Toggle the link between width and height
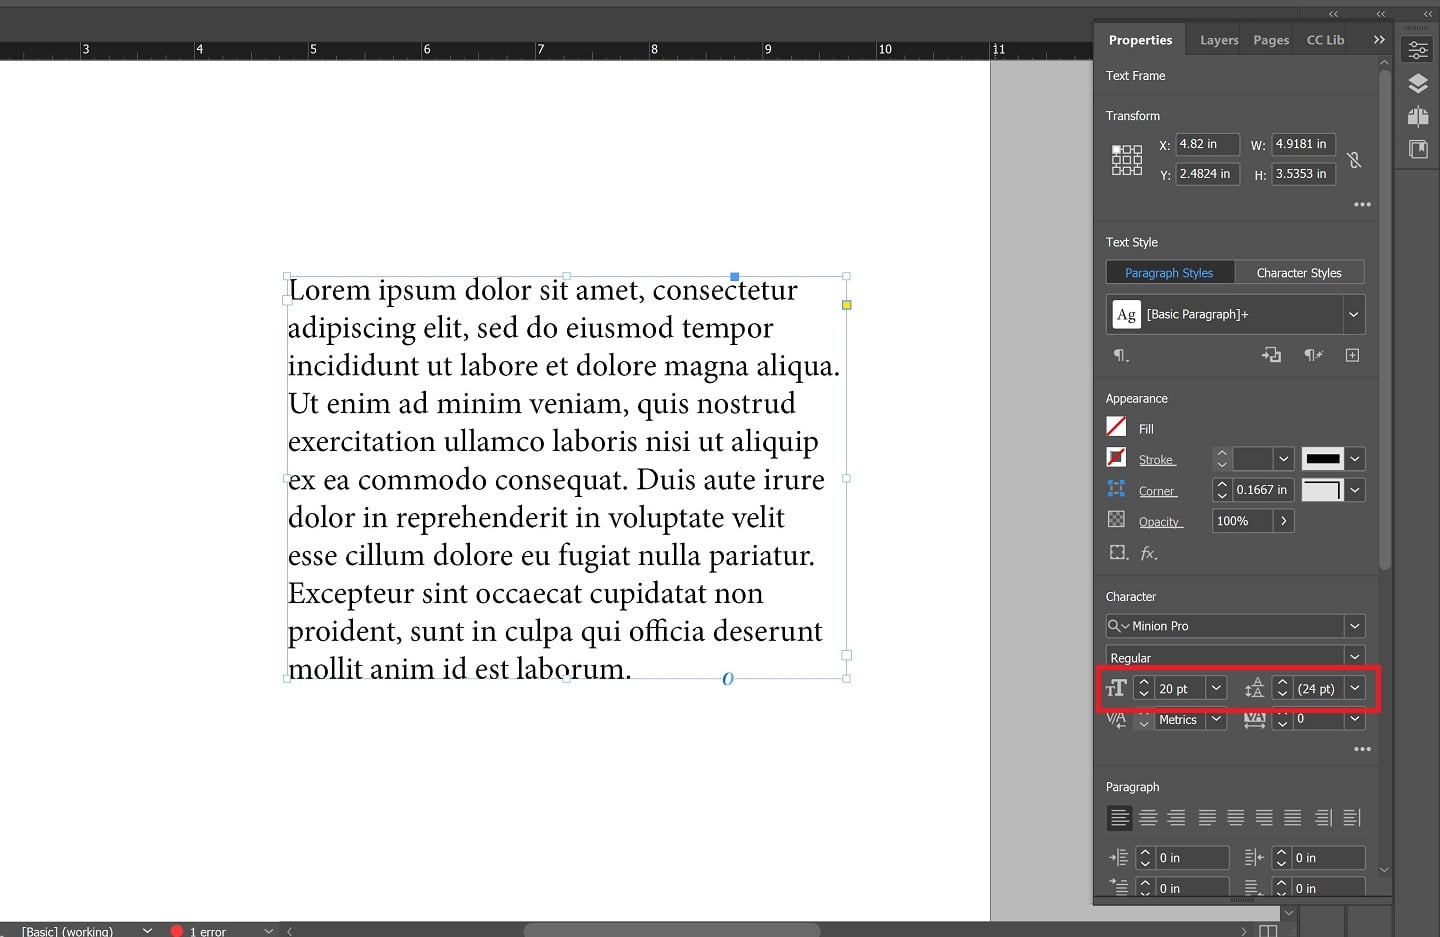Image resolution: width=1440 pixels, height=937 pixels. pos(1355,160)
